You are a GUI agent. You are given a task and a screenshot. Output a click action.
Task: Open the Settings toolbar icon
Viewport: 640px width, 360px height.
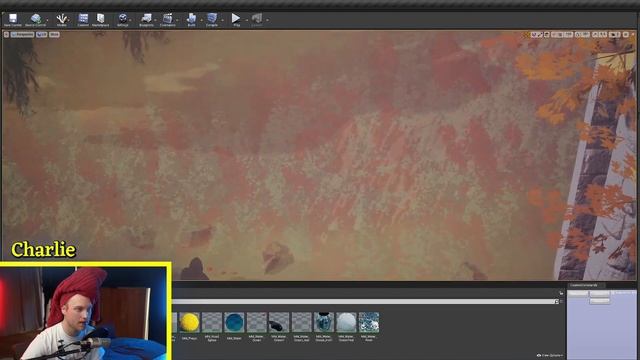(x=122, y=19)
